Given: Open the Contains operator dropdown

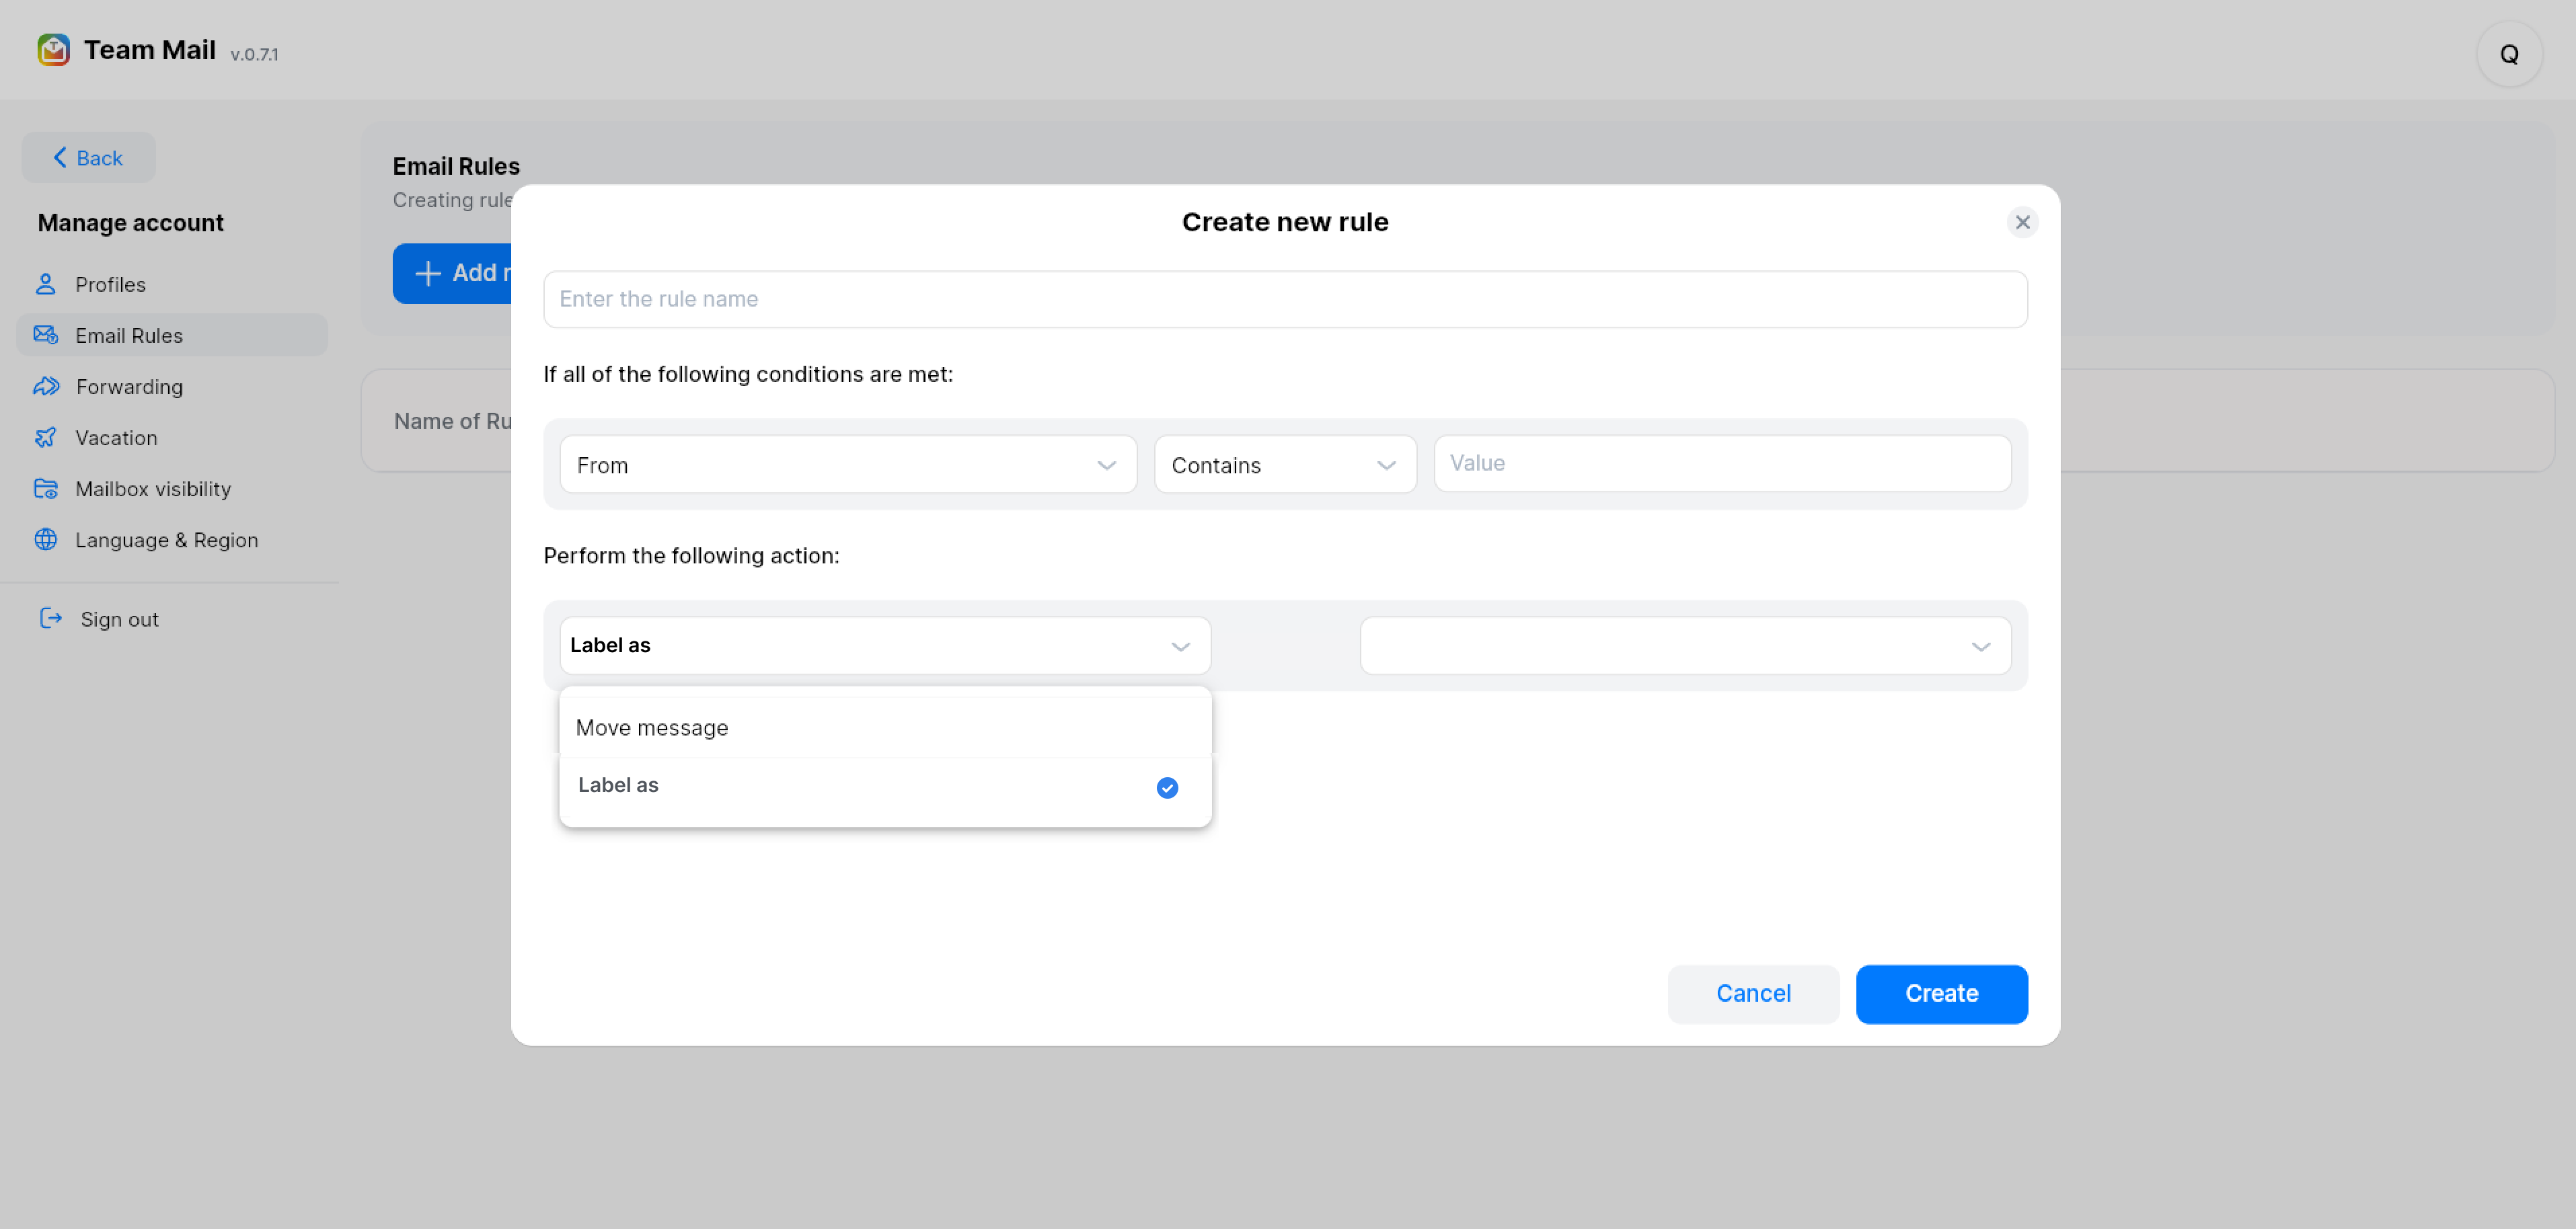Looking at the screenshot, I should 1285,465.
